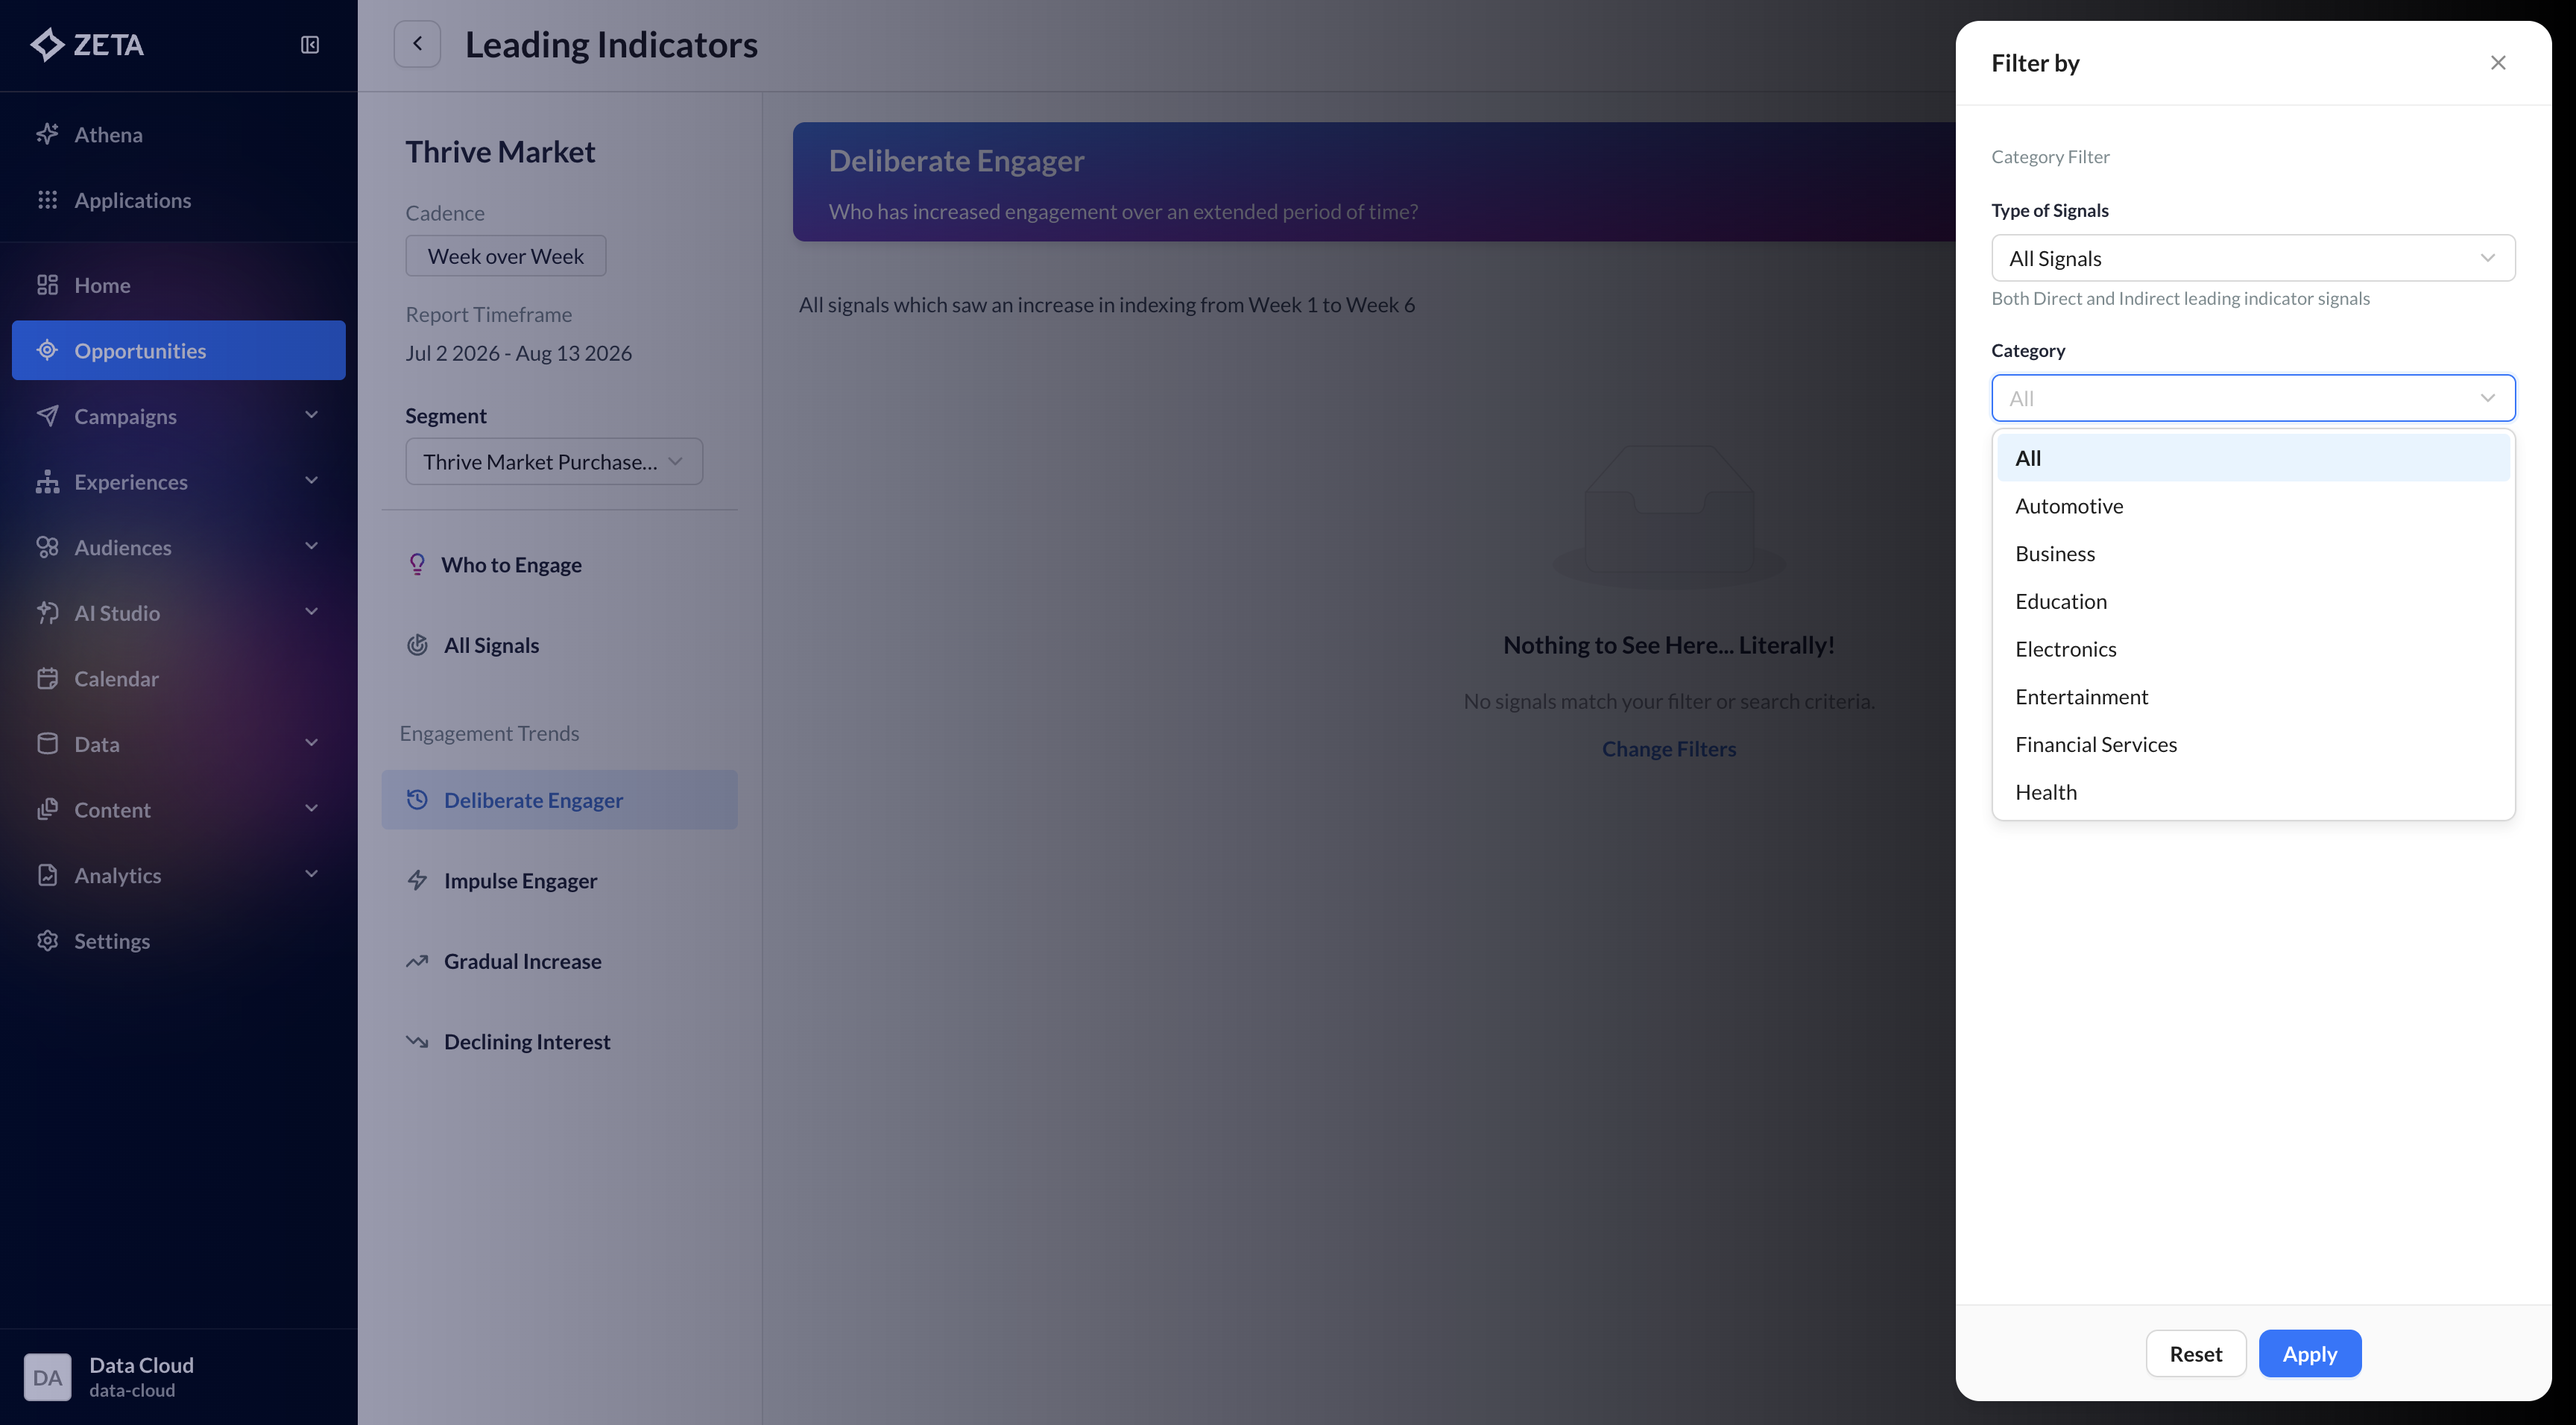Click the Data Cloud account name
Viewport: 2576px width, 1425px height.
point(142,1365)
